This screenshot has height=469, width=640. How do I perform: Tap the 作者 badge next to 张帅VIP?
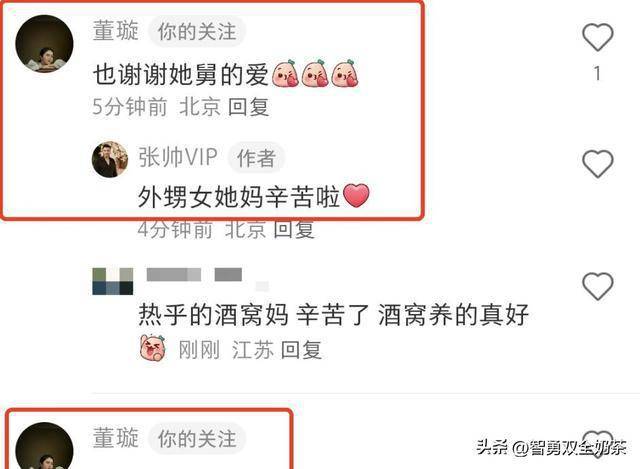(x=256, y=158)
